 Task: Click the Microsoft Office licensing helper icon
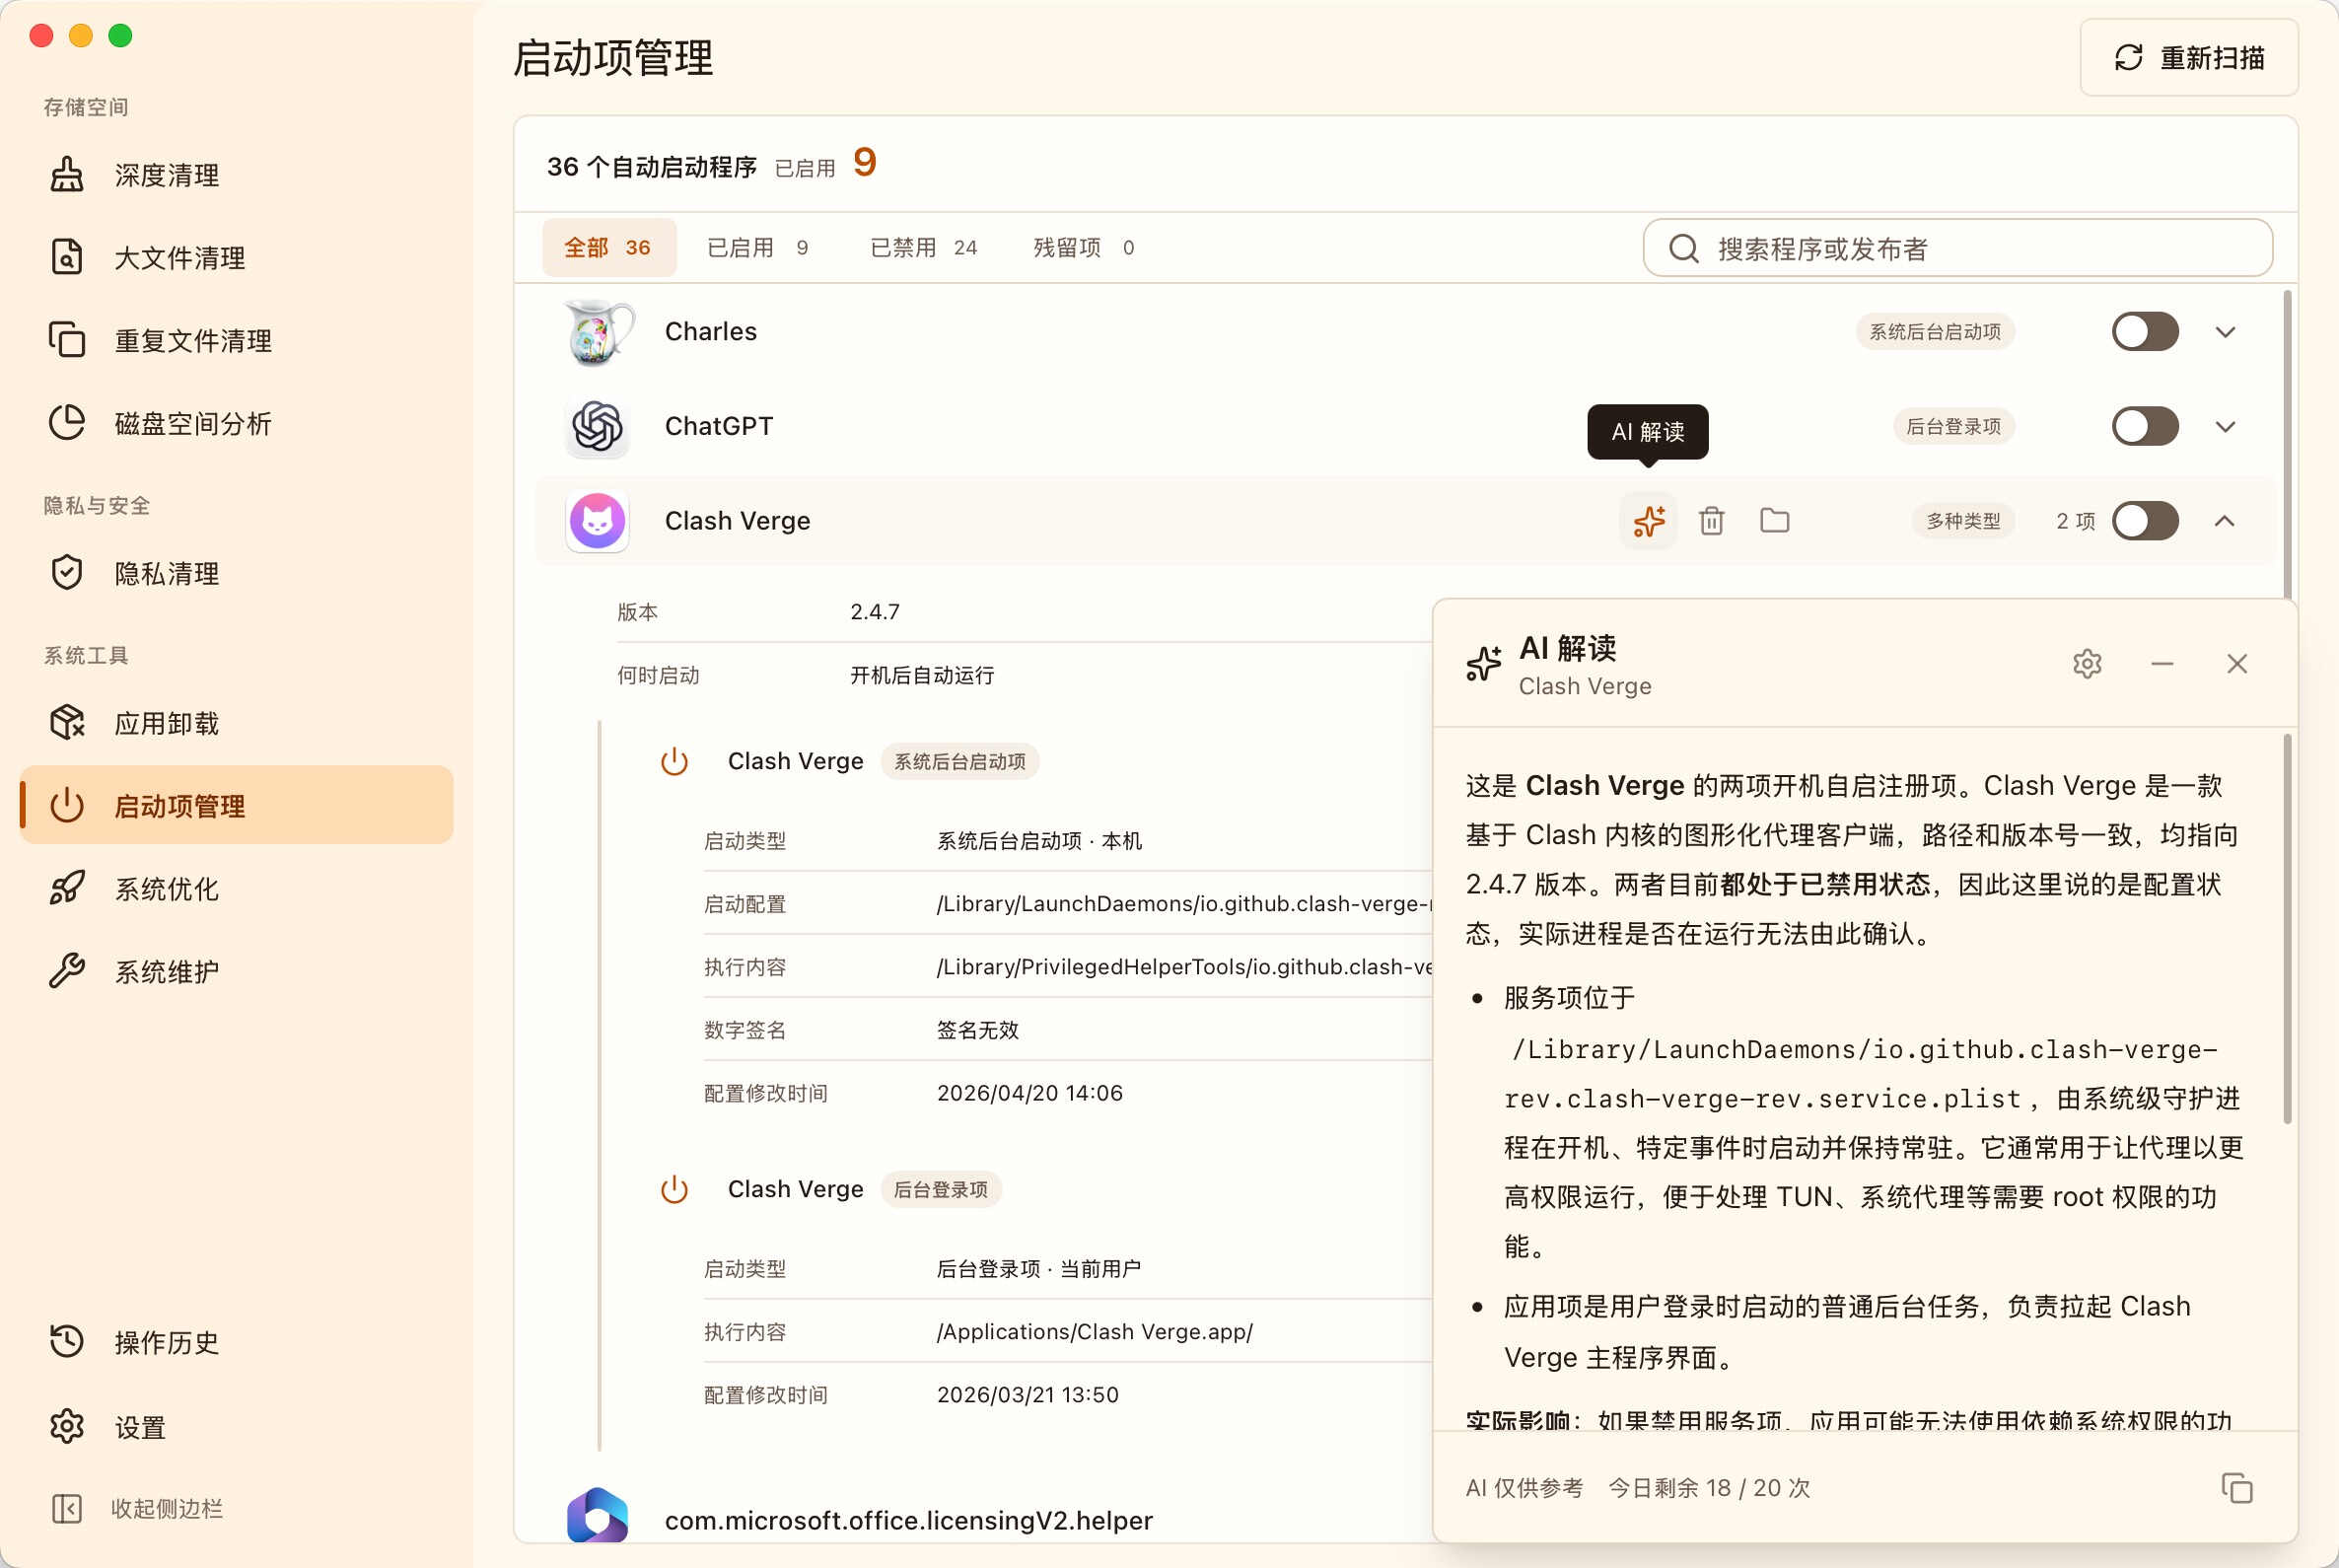(x=597, y=1516)
